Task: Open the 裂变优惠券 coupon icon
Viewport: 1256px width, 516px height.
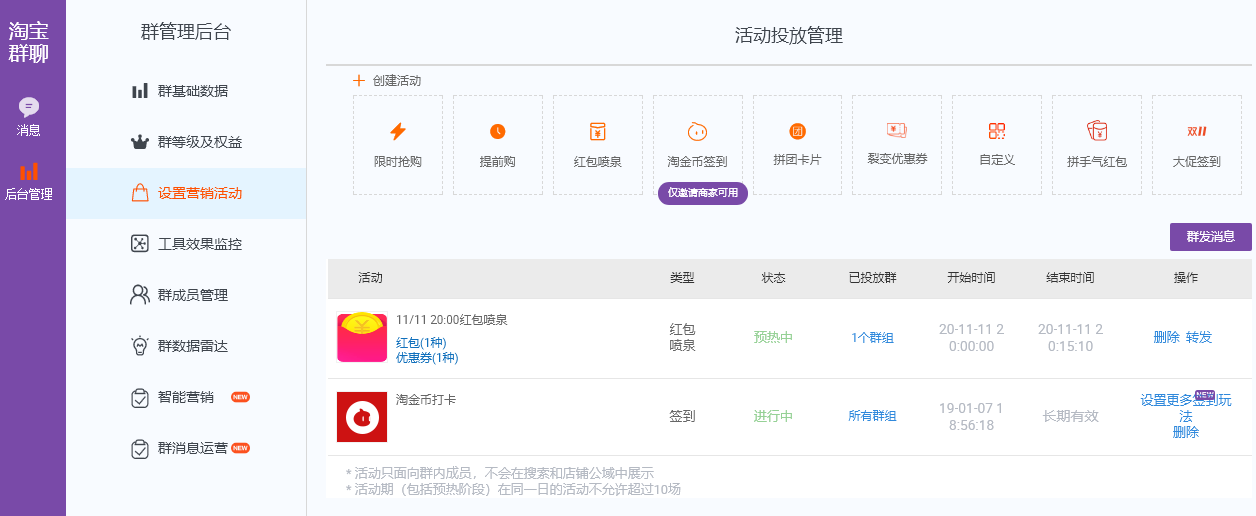Action: point(896,130)
